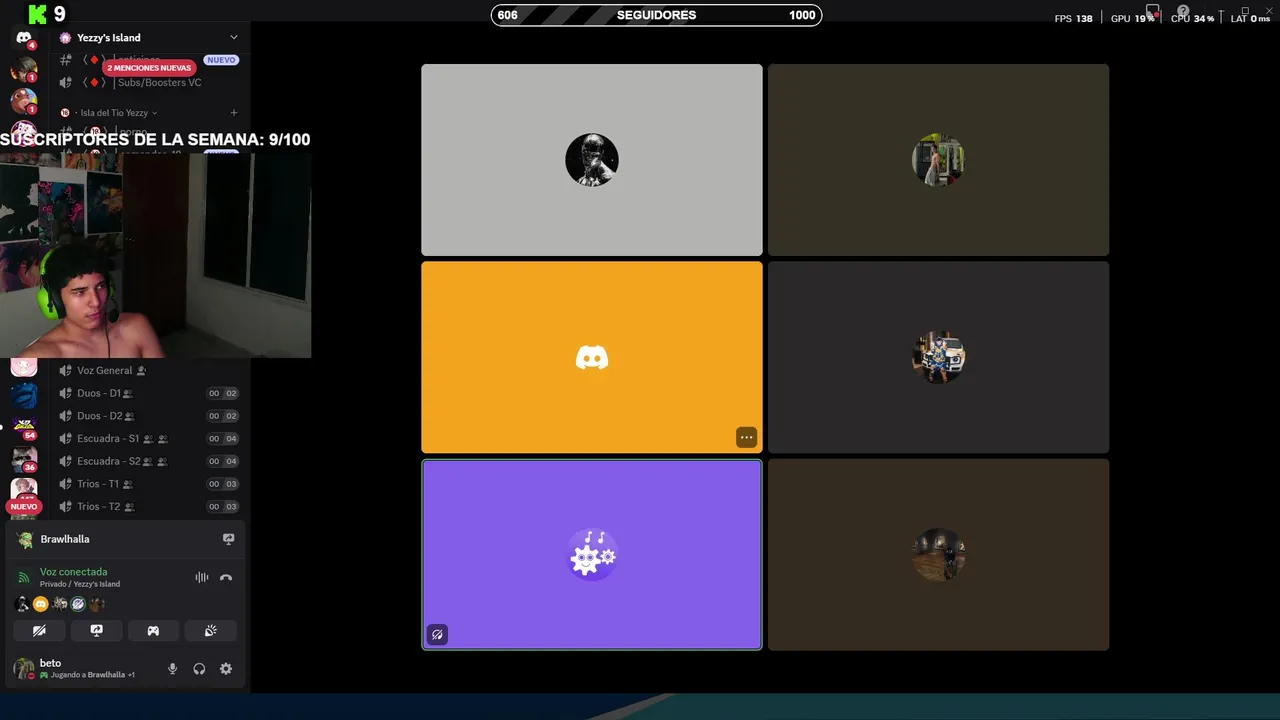The height and width of the screenshot is (720, 1280).
Task: Click the orange Discord avatar in voice panel
Action: click(41, 604)
